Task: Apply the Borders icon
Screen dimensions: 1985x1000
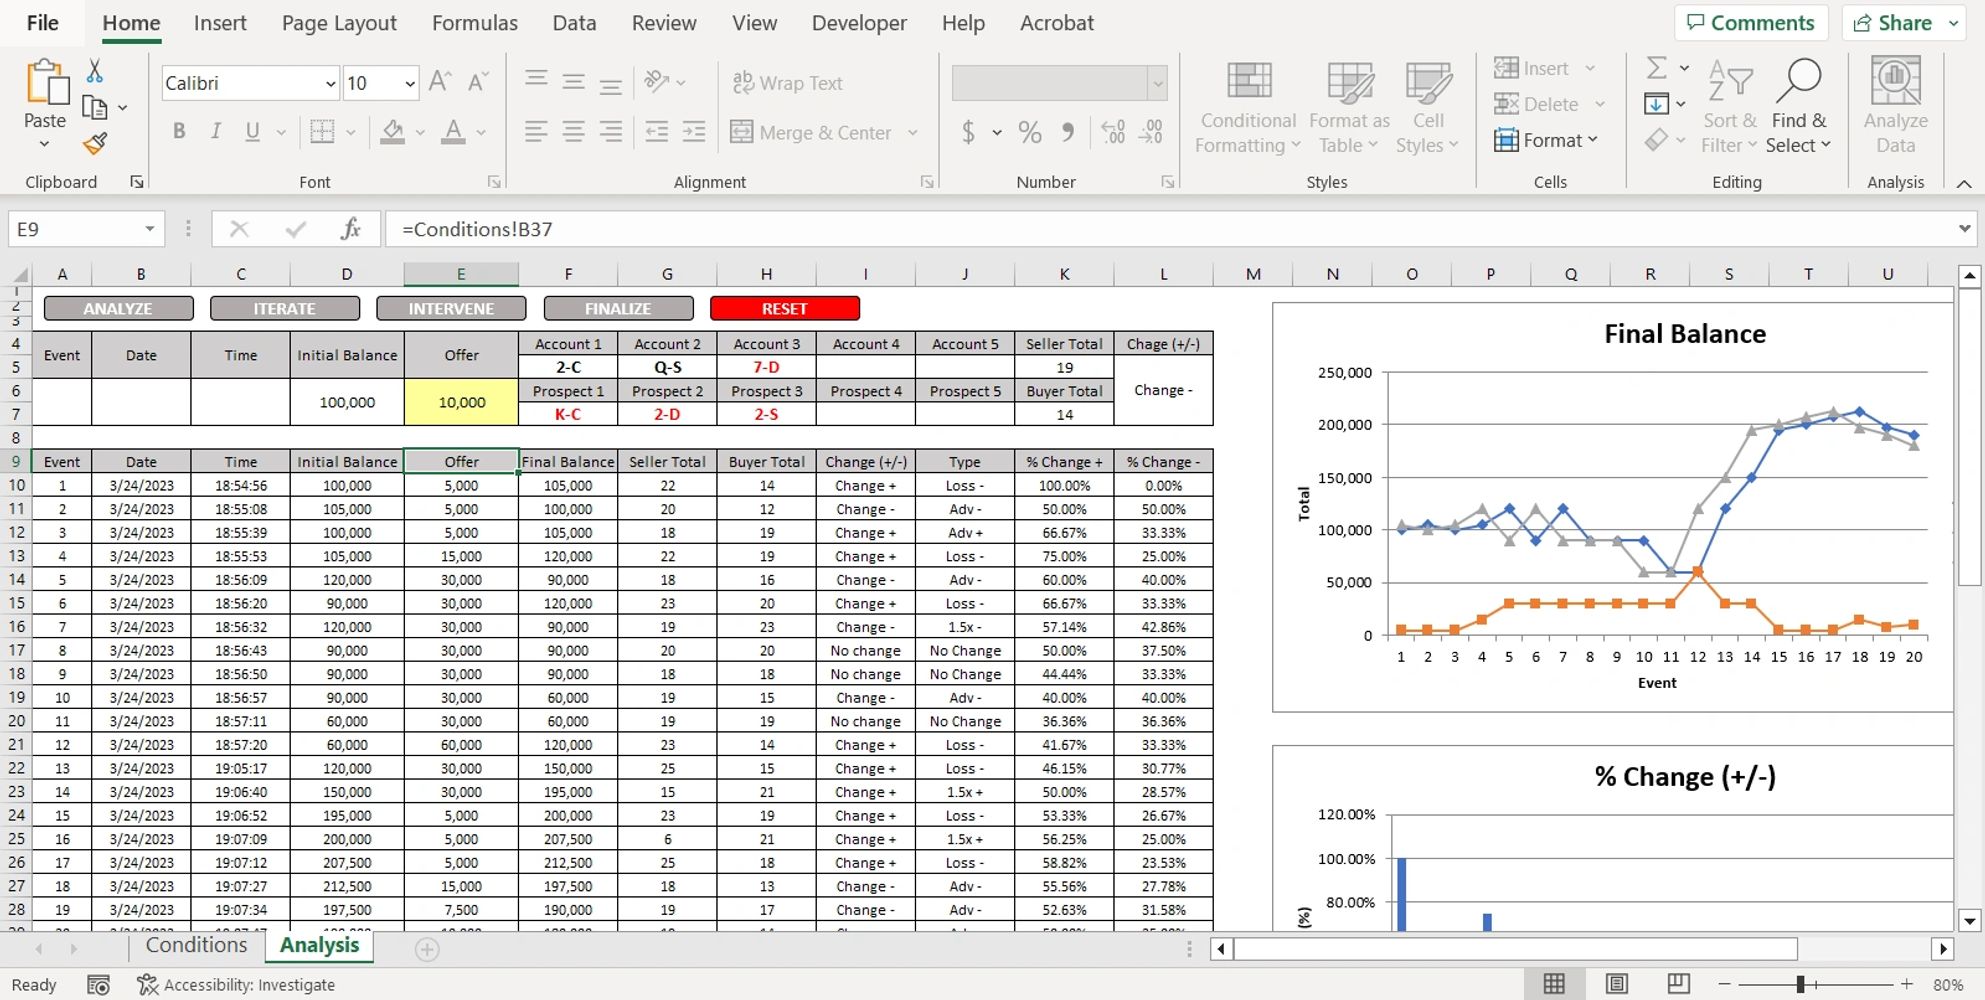Action: (x=322, y=132)
